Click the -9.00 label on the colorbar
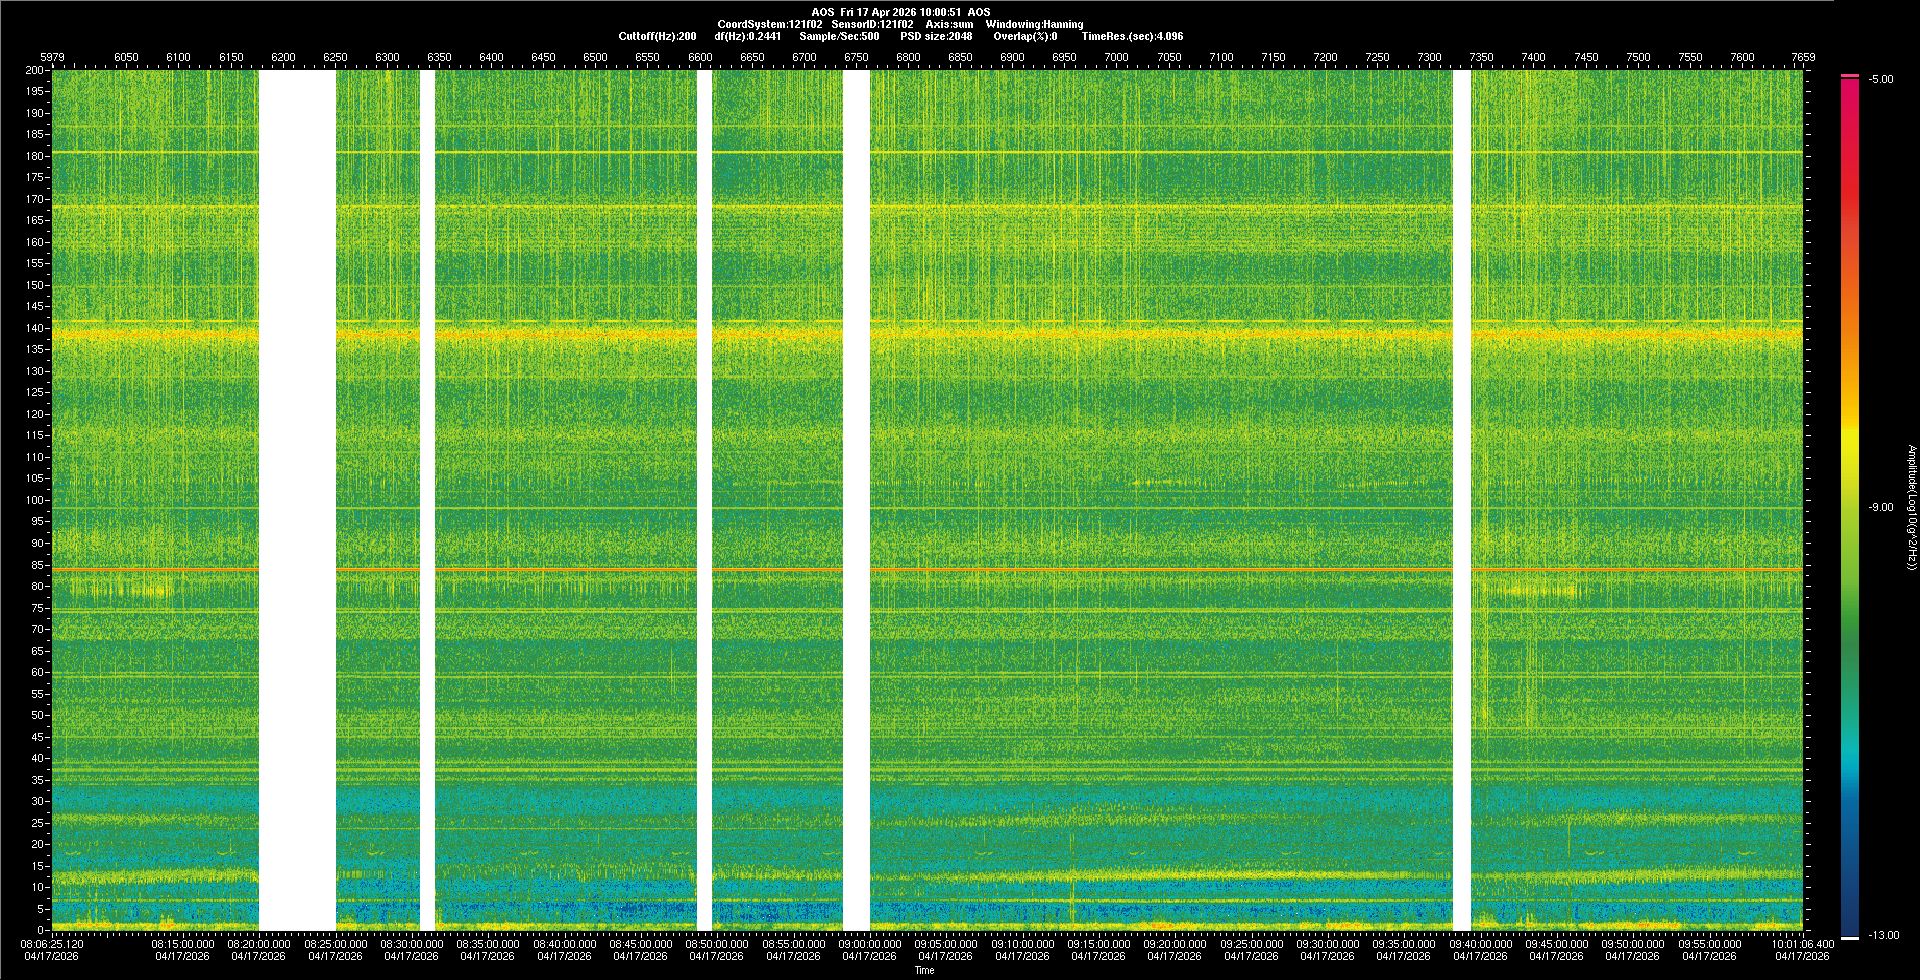The width and height of the screenshot is (1920, 980). click(x=1881, y=507)
